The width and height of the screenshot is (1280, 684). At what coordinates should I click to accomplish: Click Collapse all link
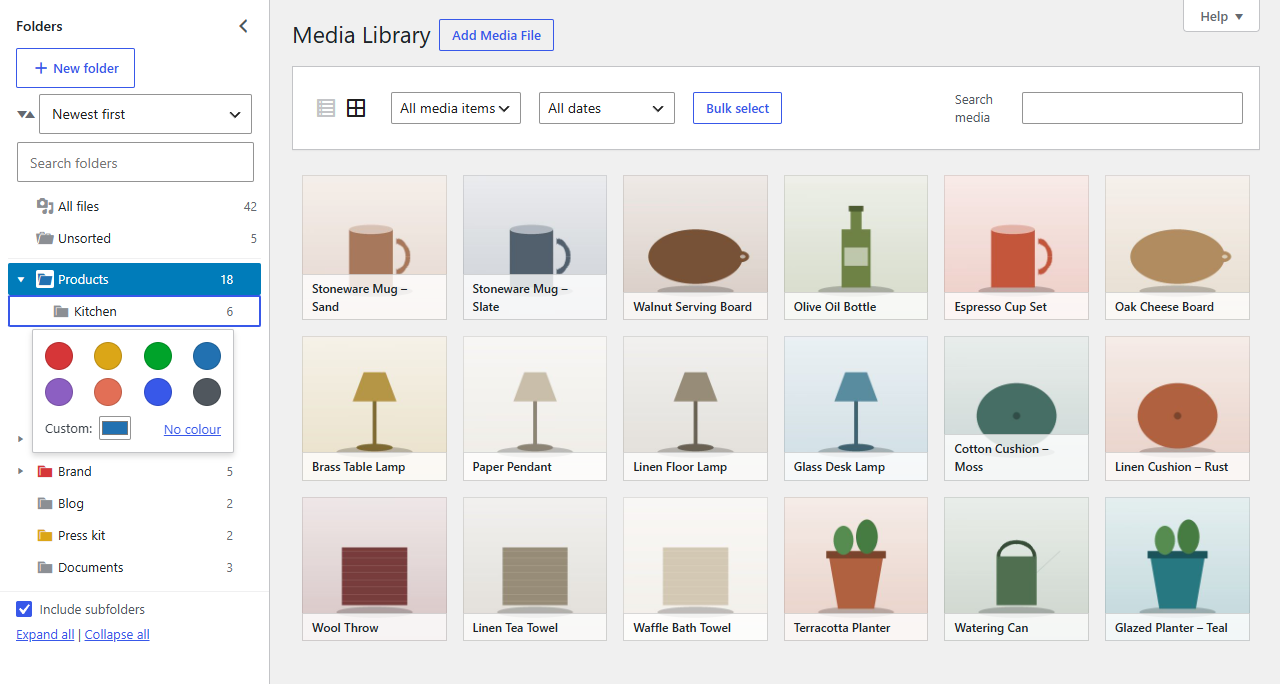tap(117, 634)
